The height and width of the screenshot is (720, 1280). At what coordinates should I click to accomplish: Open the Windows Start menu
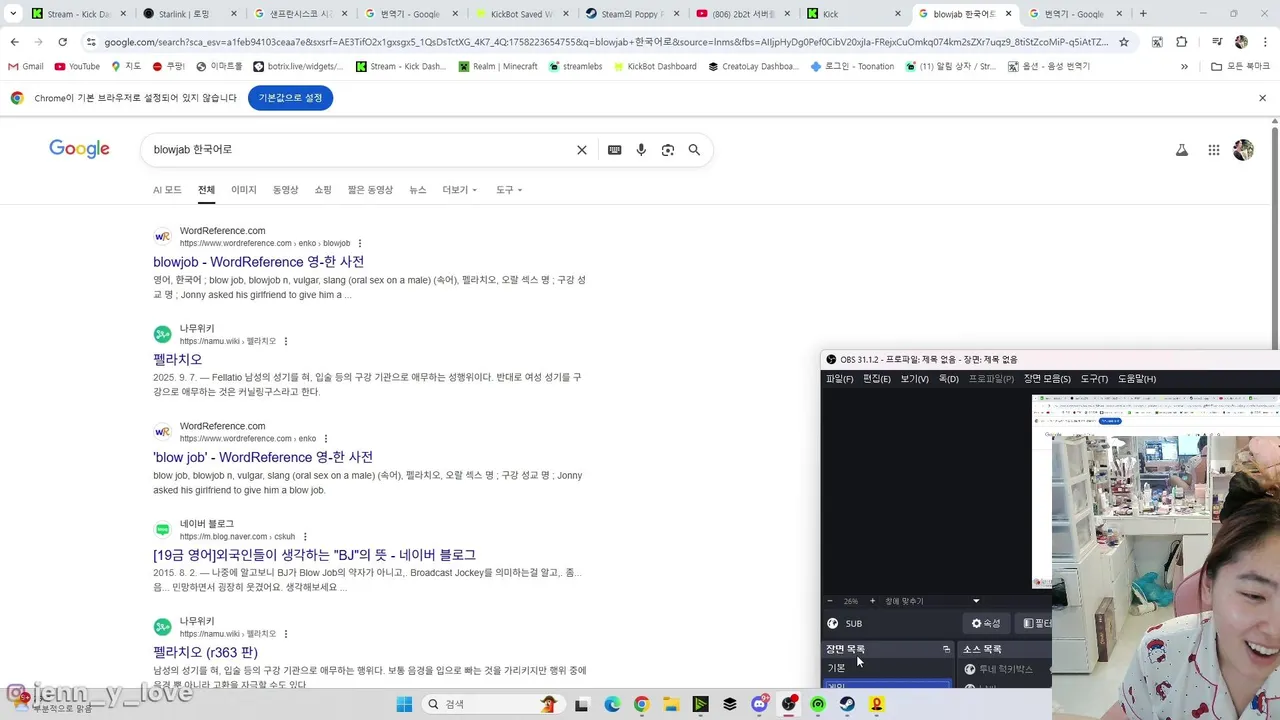click(404, 704)
